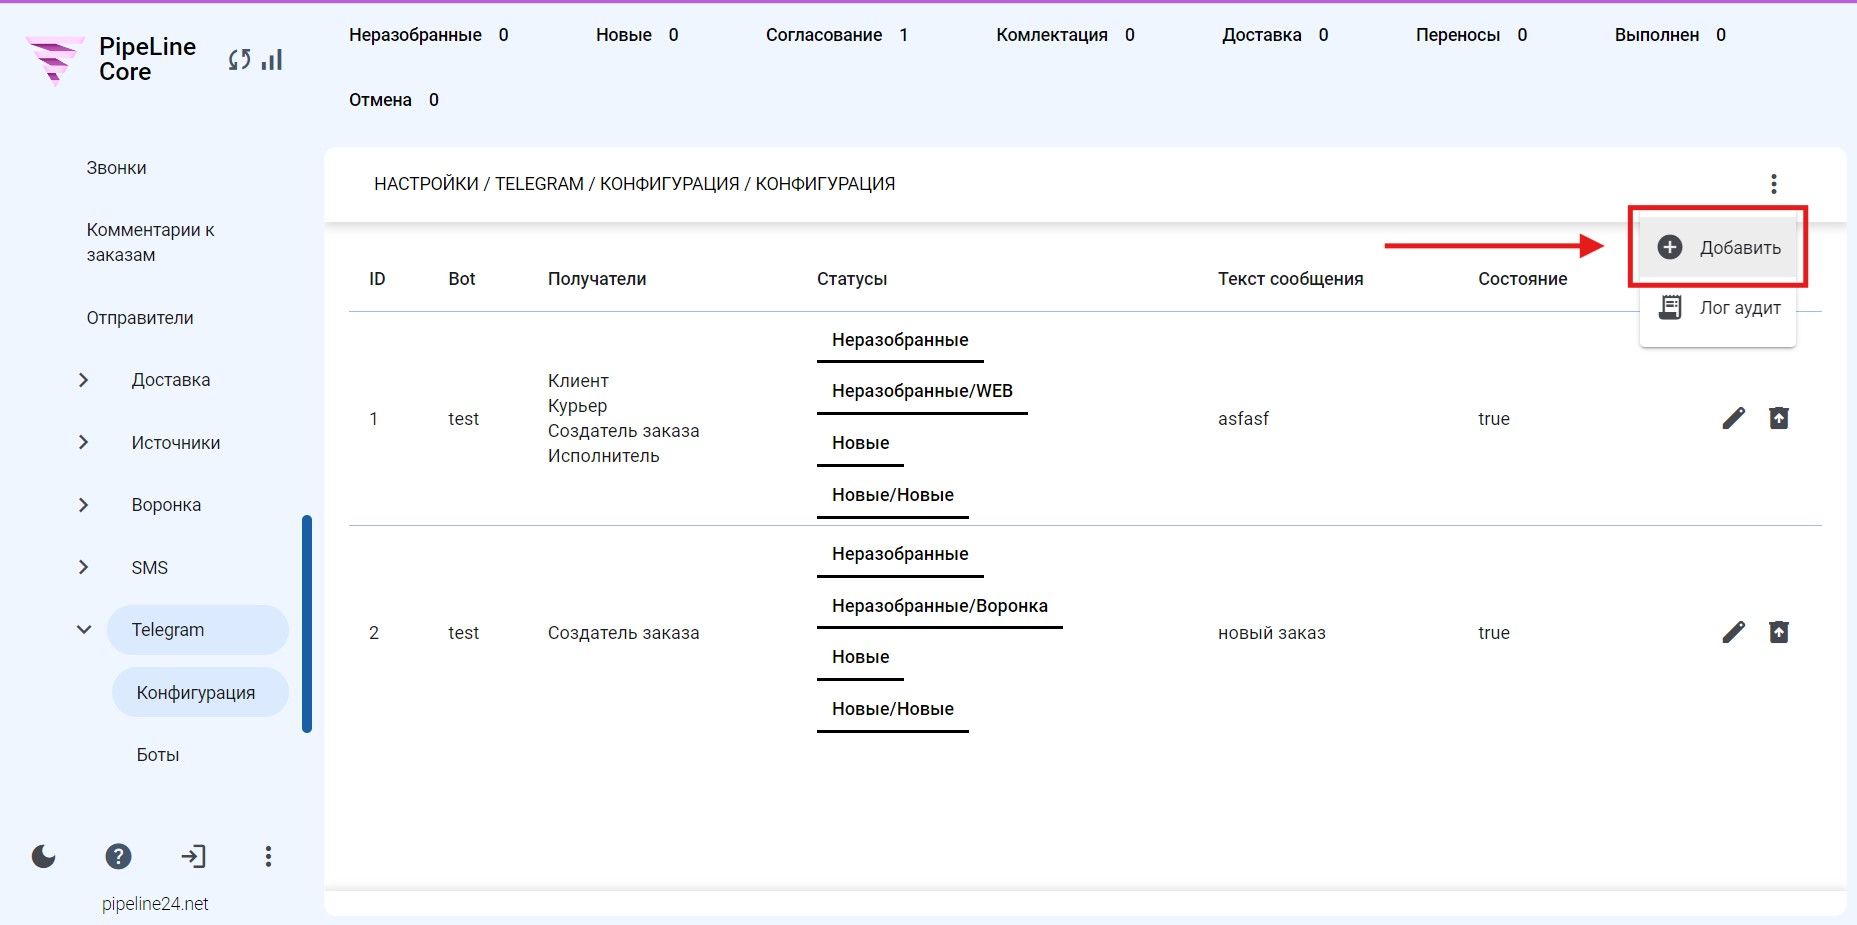Collapse the Telegram sidebar section
The height and width of the screenshot is (925, 1857).
(84, 630)
